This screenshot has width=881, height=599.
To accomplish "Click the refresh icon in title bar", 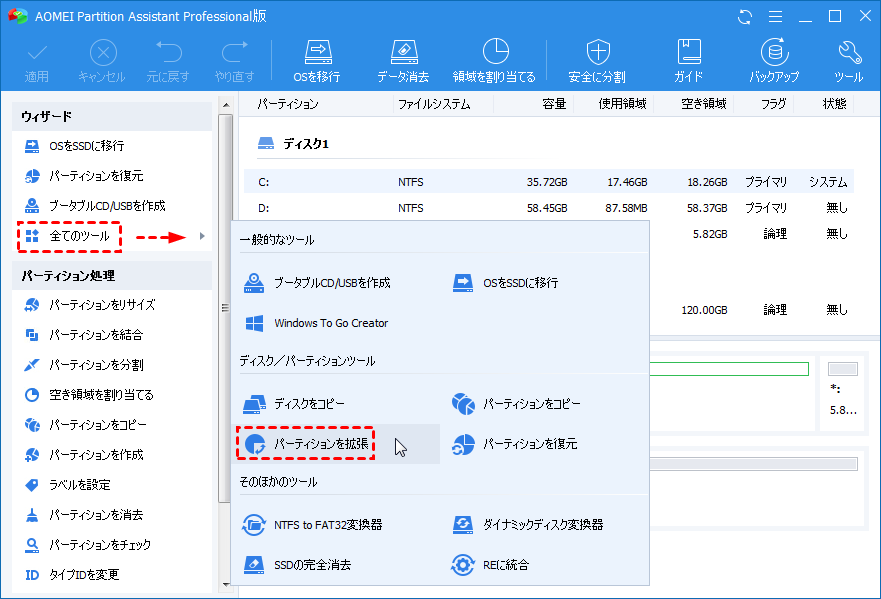I will [744, 17].
